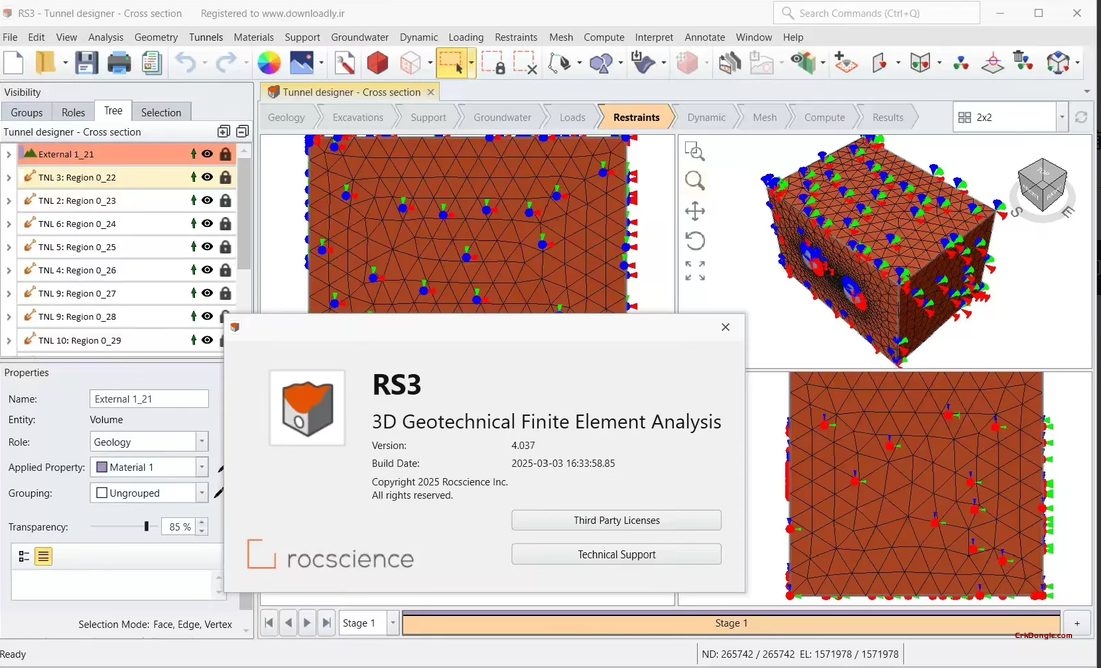Open the Tunnels menu

[206, 37]
